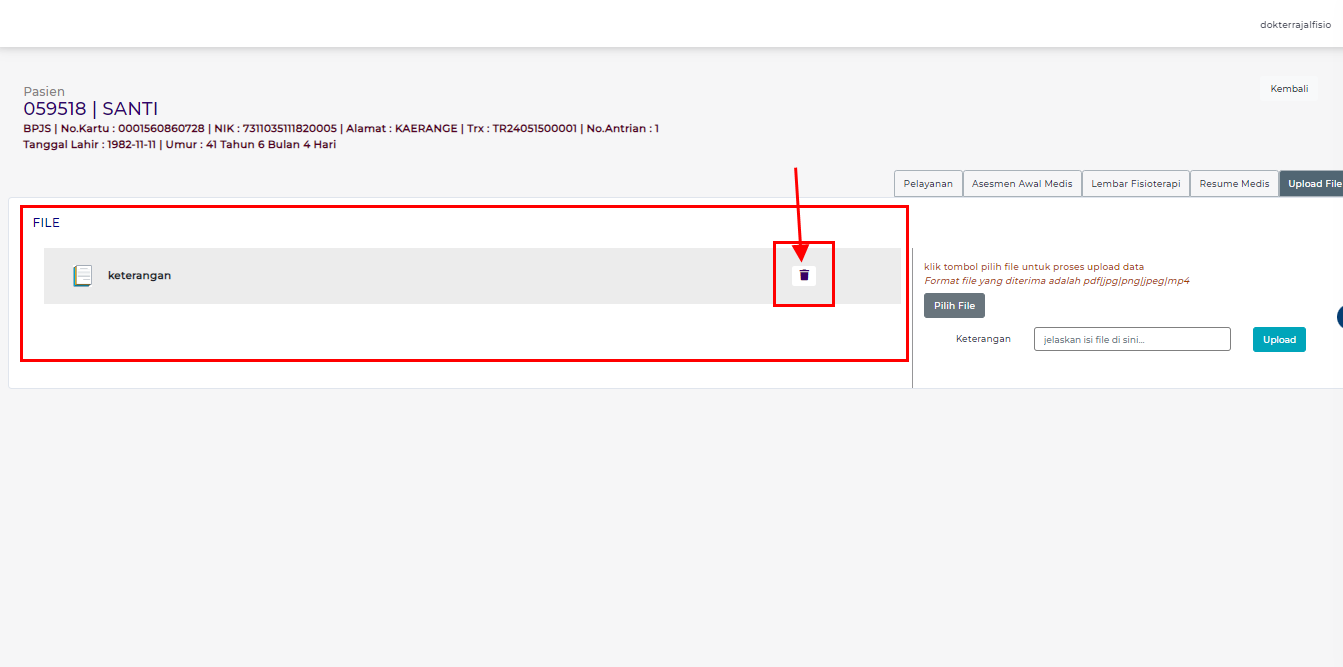Viewport: 1343px width, 667px height.
Task: Click the Keterangan label next to input
Action: pyautogui.click(x=982, y=339)
